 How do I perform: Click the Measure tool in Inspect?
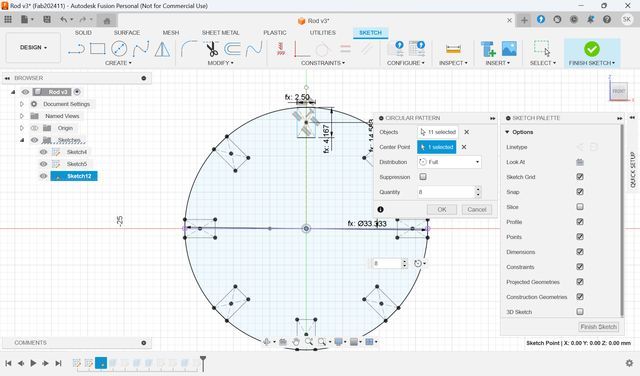coord(453,49)
